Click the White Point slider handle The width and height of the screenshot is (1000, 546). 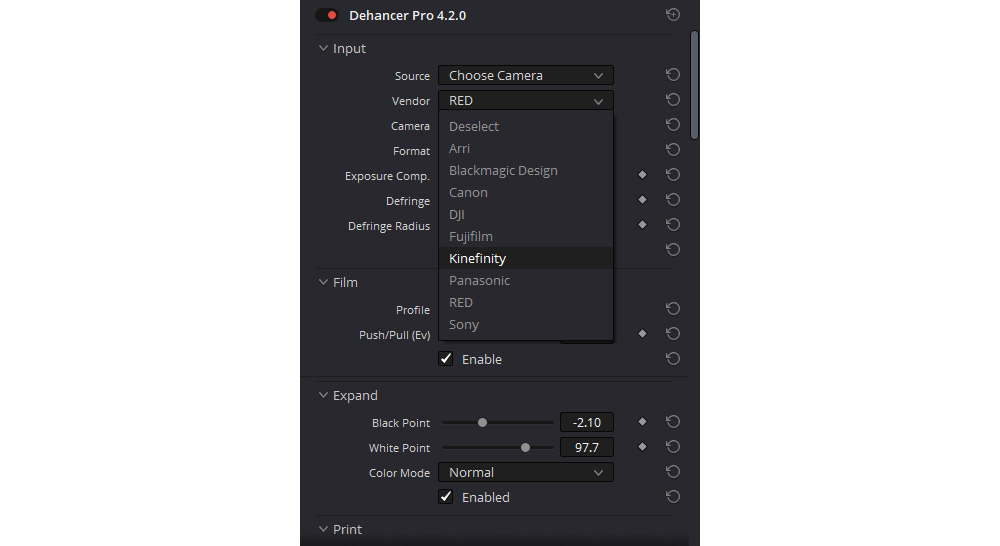click(x=526, y=448)
